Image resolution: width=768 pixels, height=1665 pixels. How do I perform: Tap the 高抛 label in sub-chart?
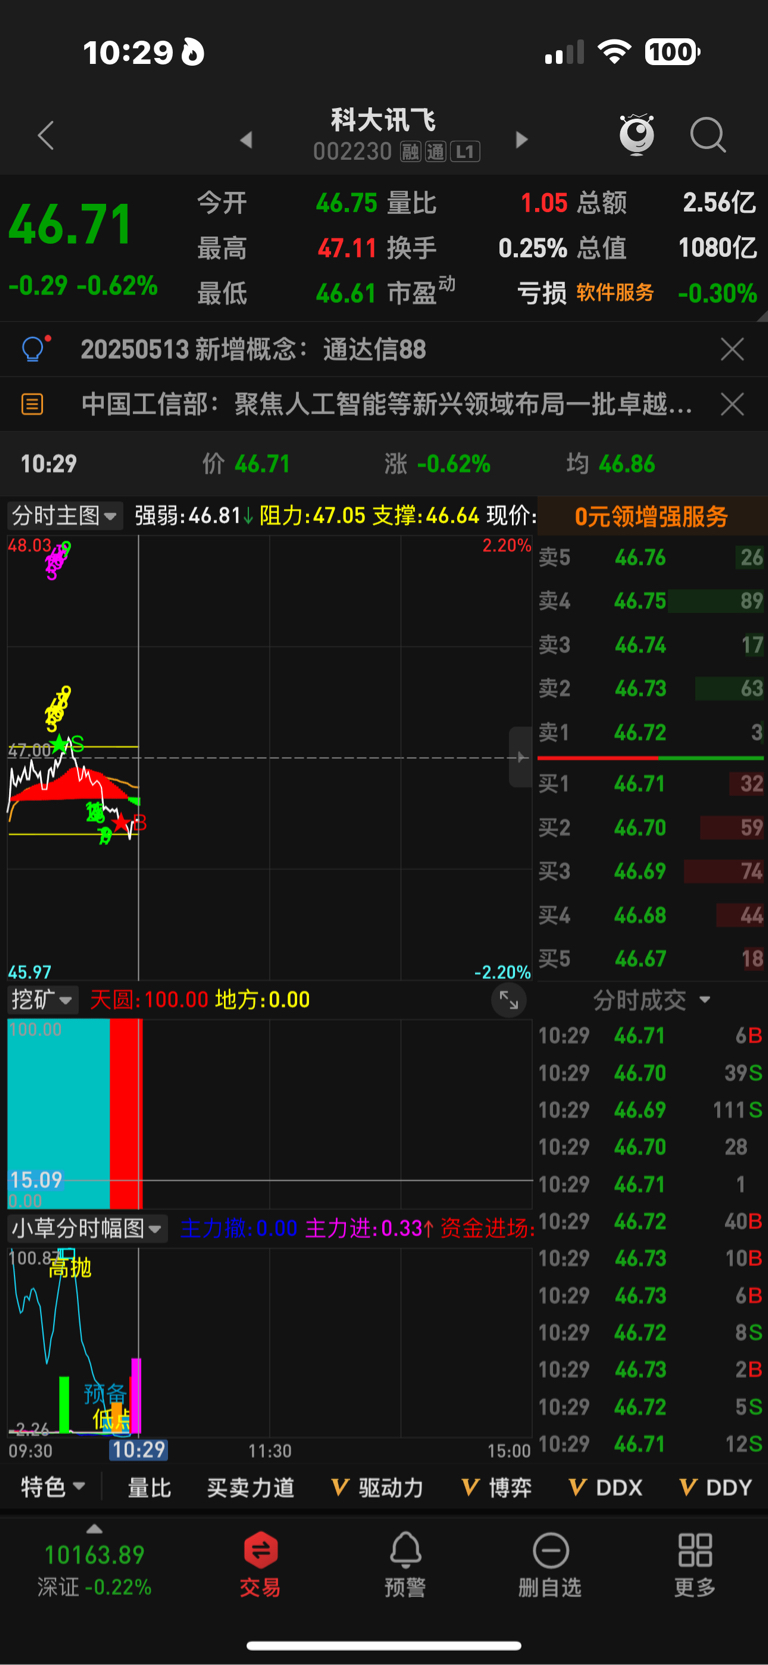click(x=70, y=1268)
